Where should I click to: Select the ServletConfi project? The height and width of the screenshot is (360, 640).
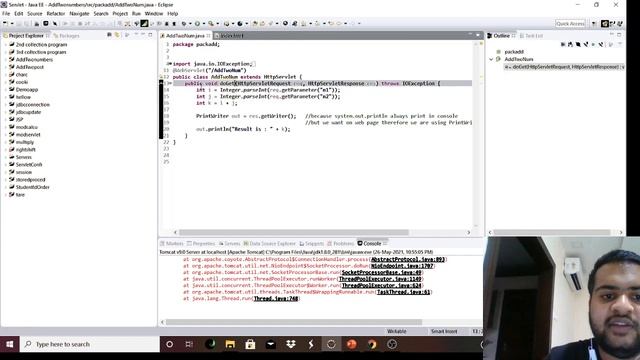(x=29, y=164)
